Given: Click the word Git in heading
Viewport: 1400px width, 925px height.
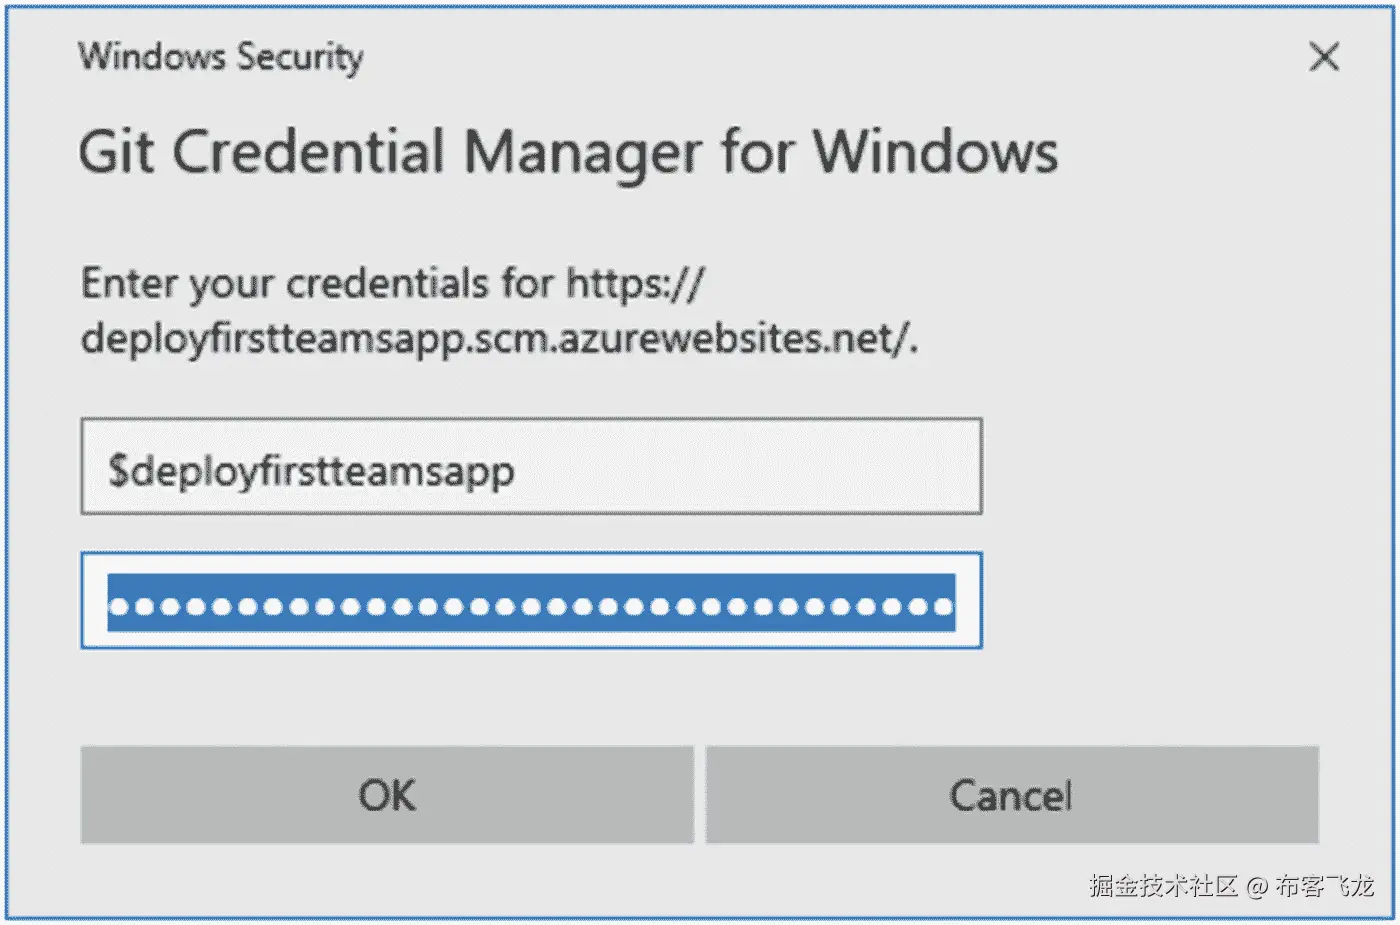Looking at the screenshot, I should 116,153.
